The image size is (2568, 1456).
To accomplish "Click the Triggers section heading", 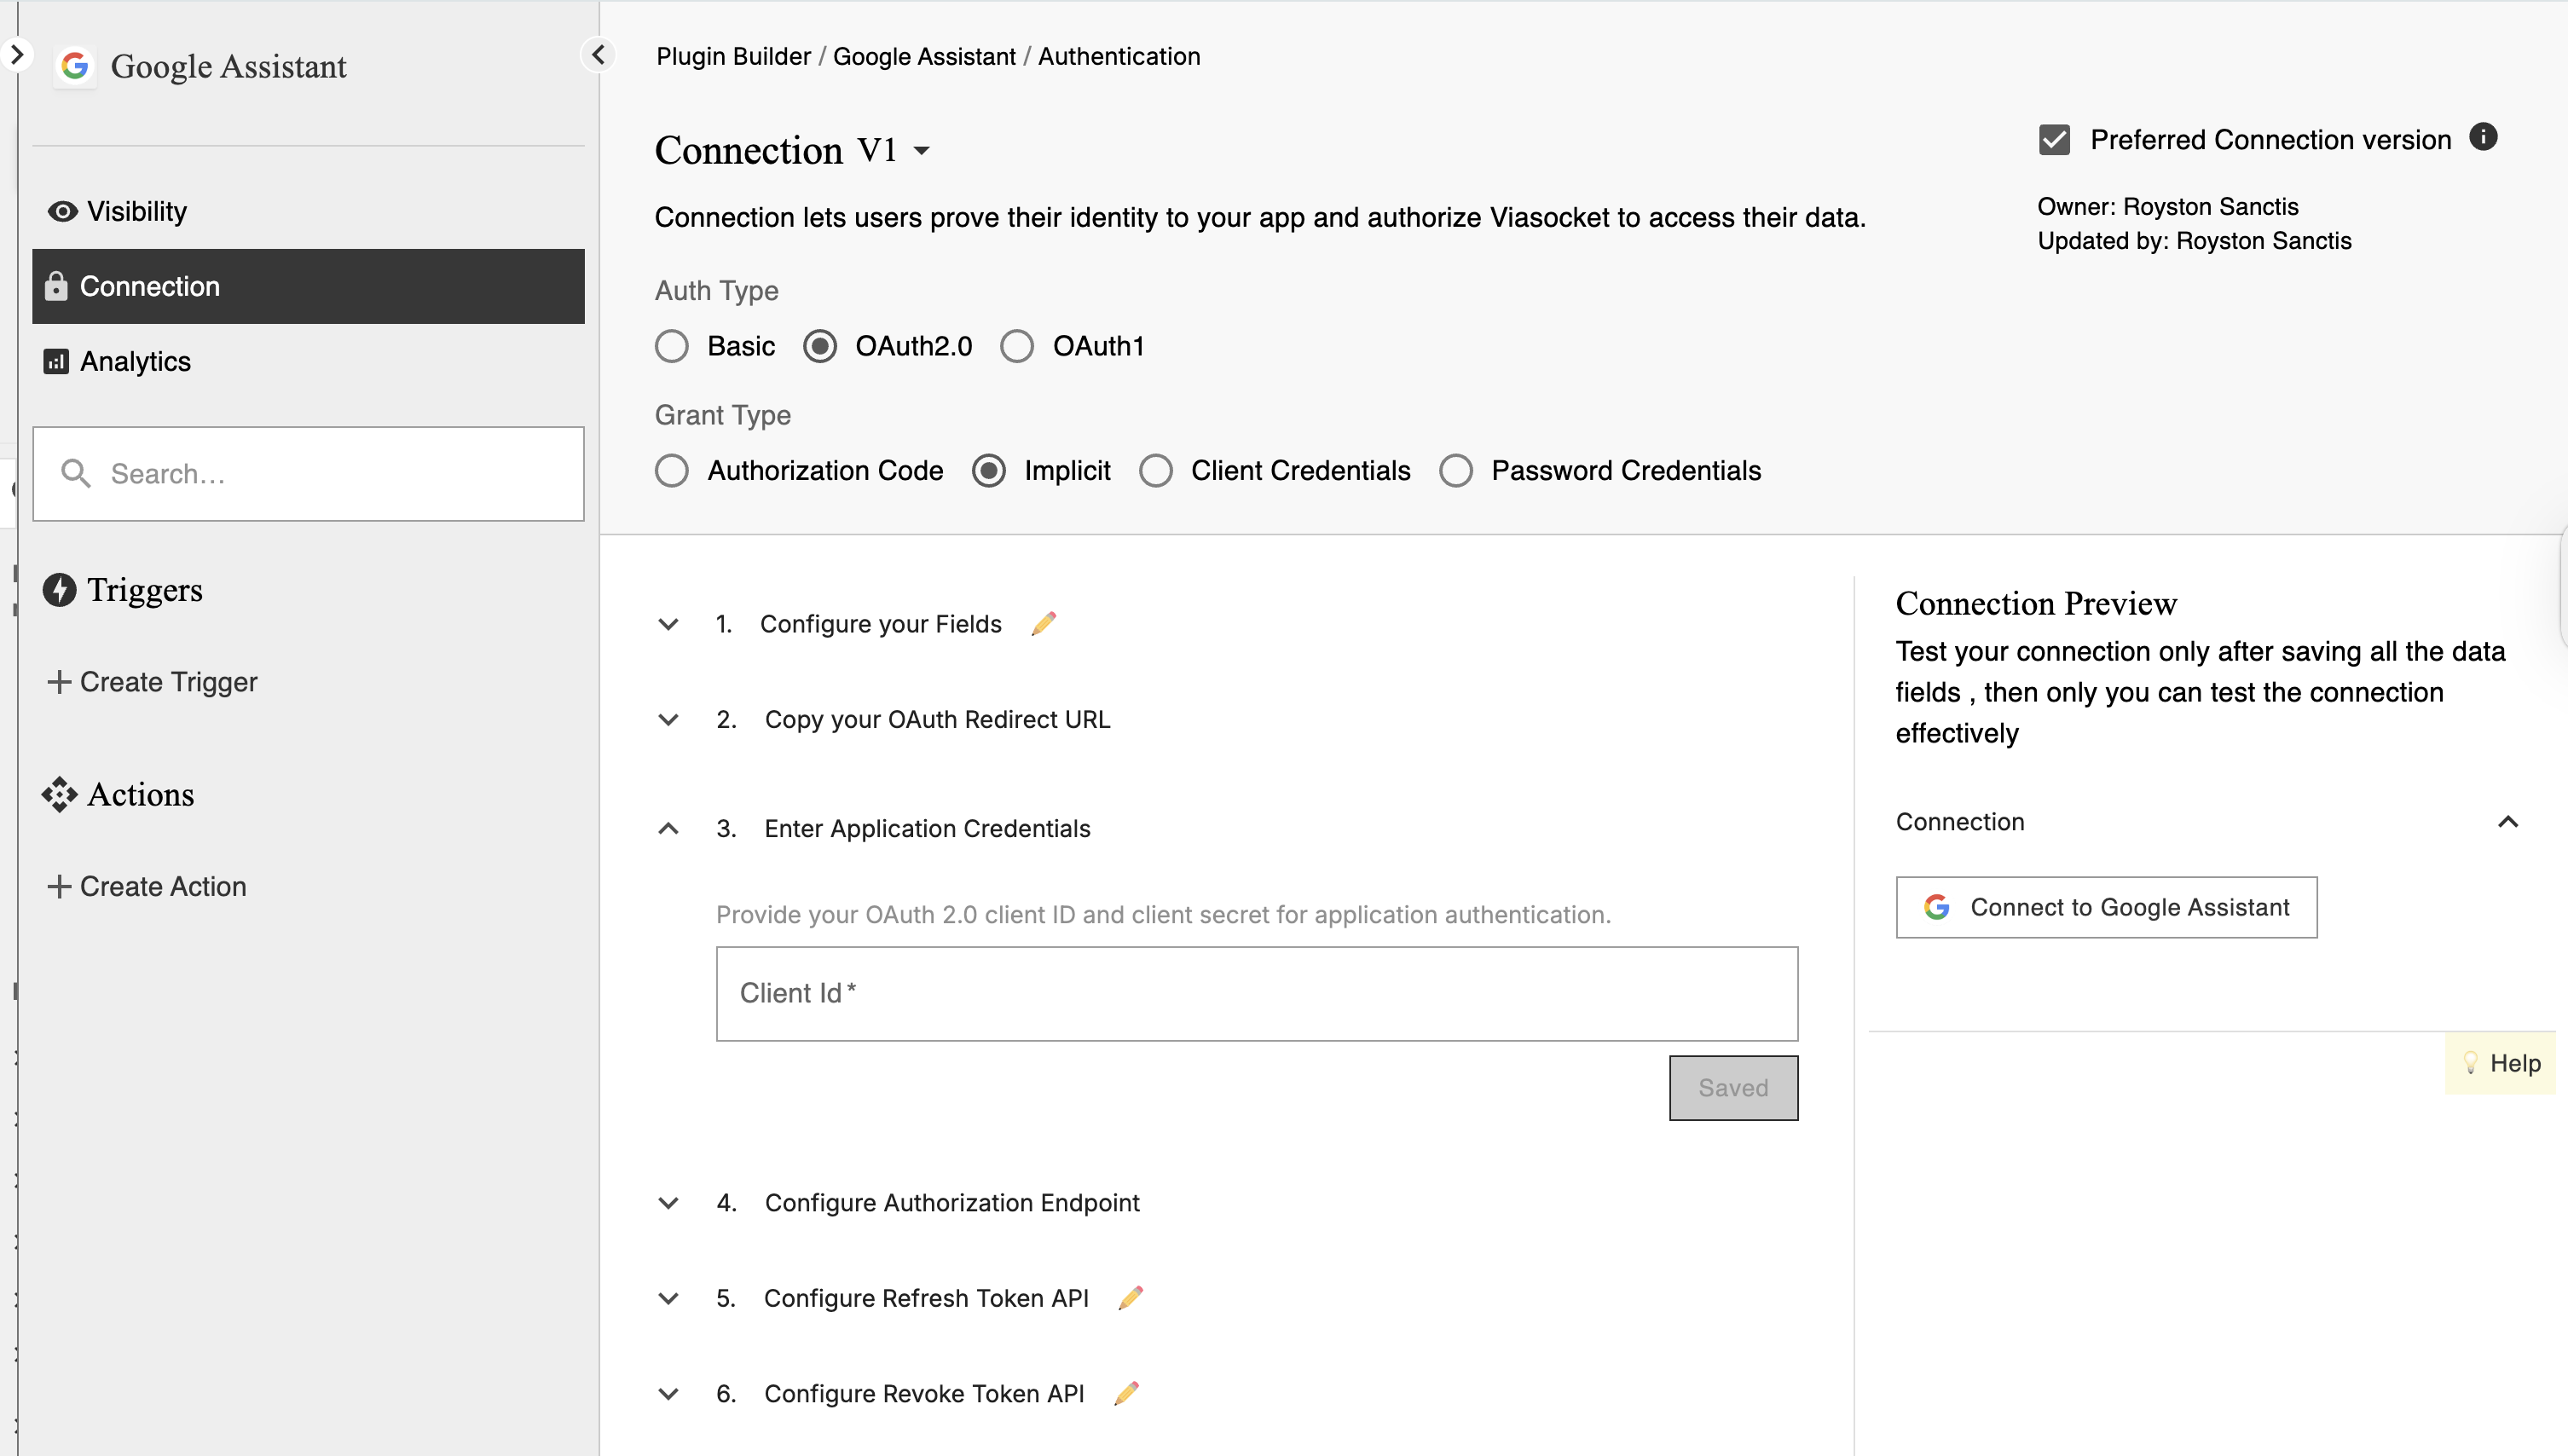I will coord(145,590).
